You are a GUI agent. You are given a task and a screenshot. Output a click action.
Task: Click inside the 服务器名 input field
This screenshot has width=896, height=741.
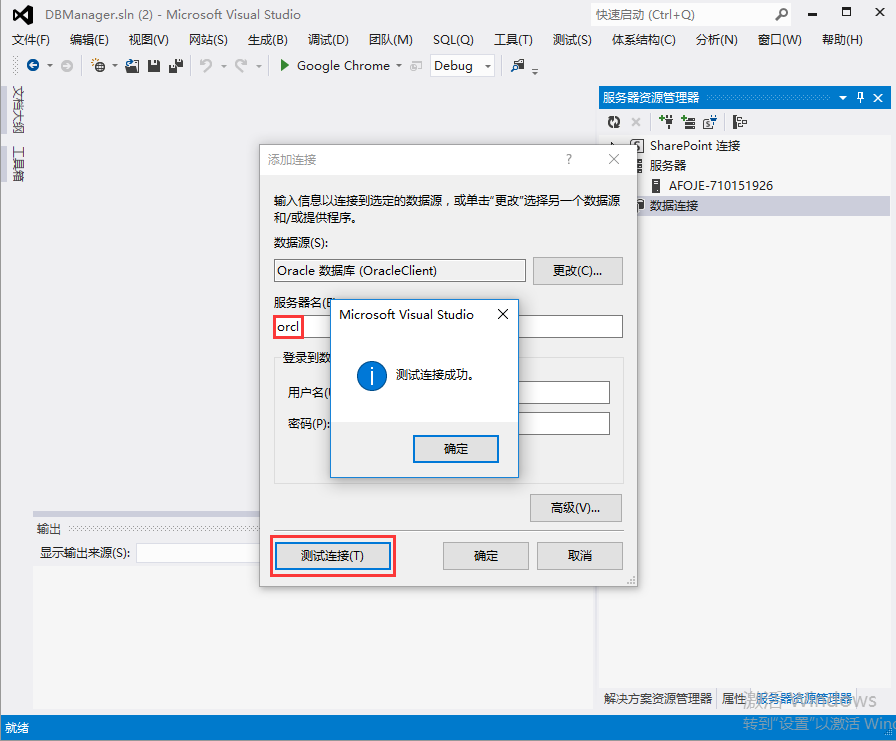[288, 326]
